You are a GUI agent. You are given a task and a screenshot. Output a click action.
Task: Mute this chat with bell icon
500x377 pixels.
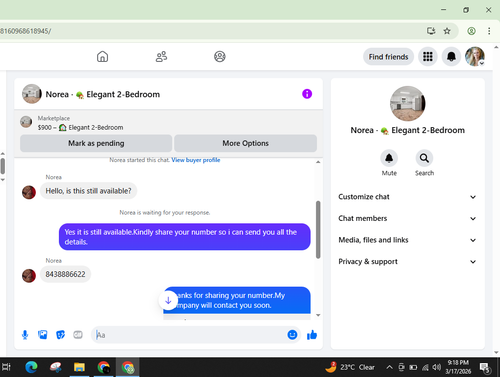pyautogui.click(x=389, y=158)
